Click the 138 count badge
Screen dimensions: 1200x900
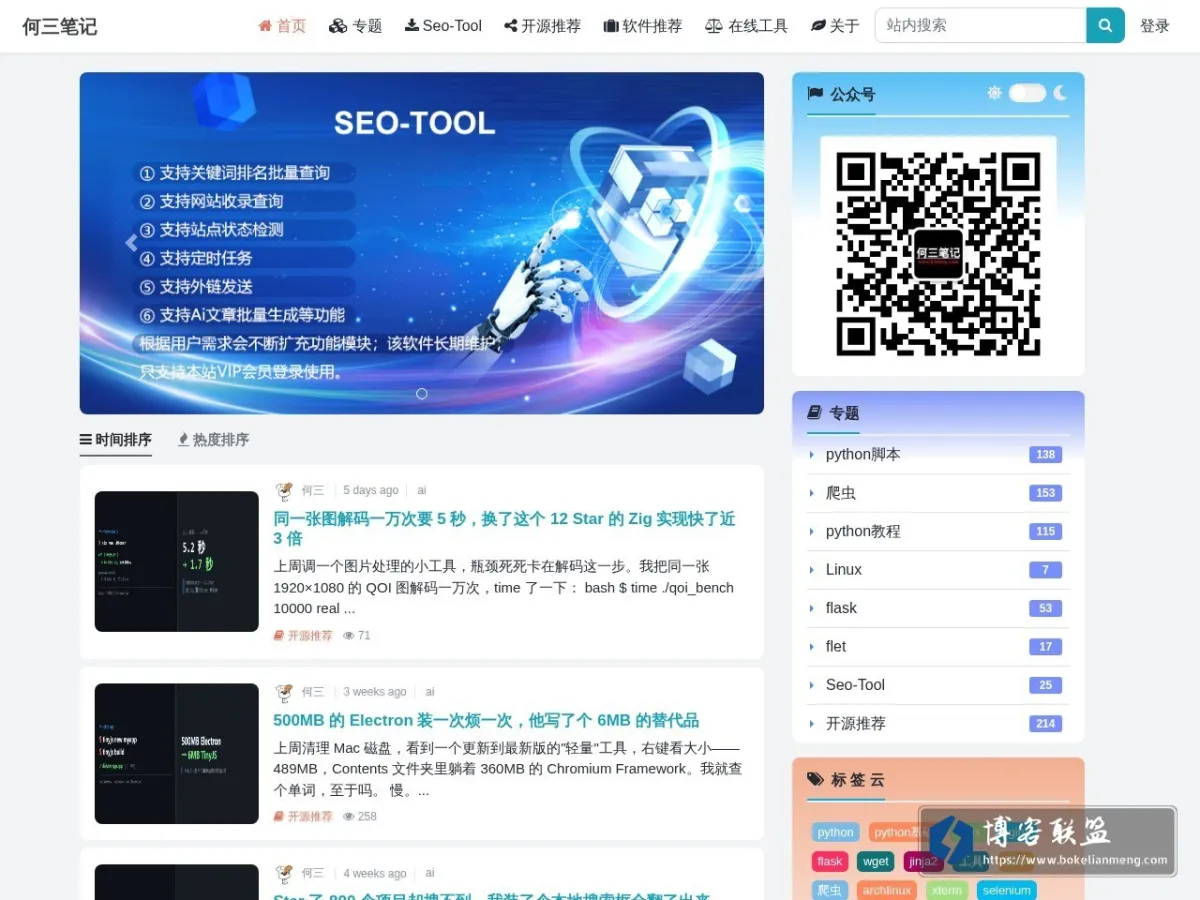[1045, 454]
